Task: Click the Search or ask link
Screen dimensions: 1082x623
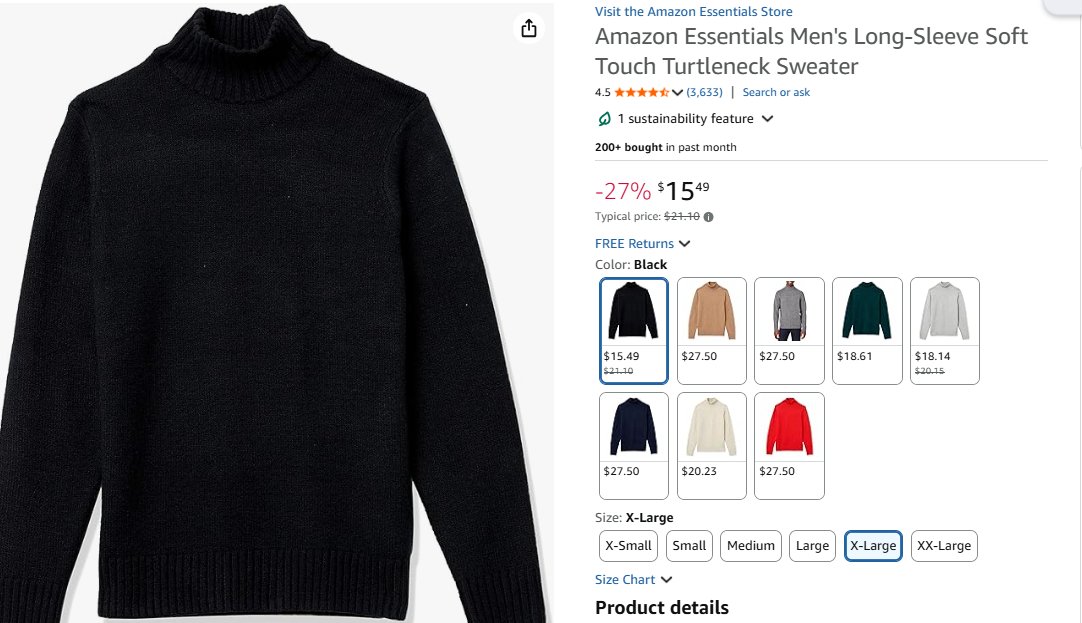Action: coord(776,92)
